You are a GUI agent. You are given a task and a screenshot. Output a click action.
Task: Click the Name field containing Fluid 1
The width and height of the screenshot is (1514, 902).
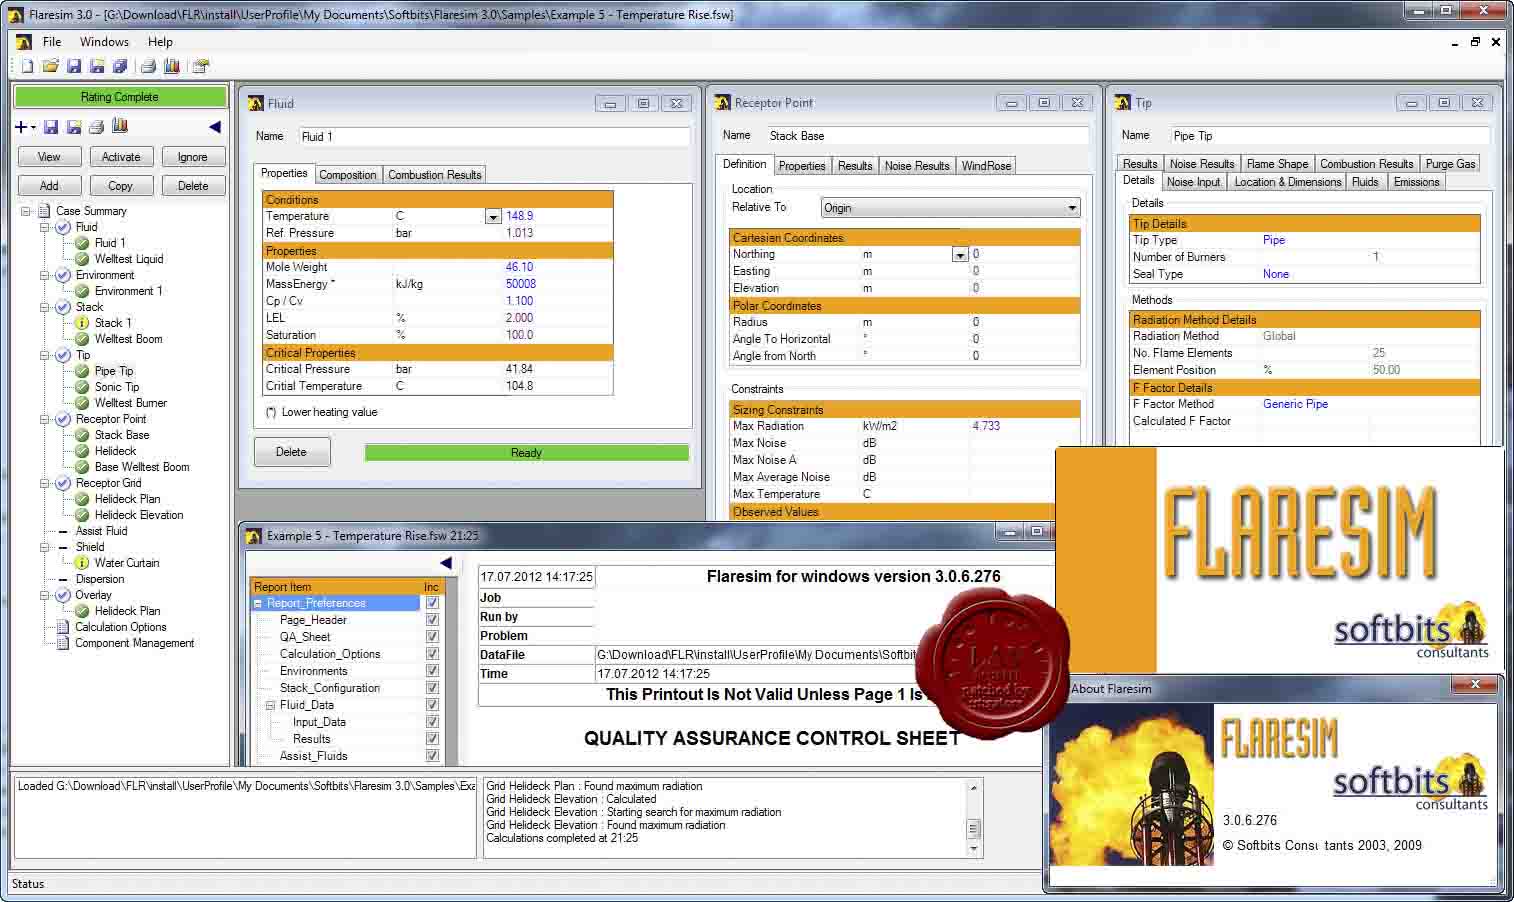493,136
